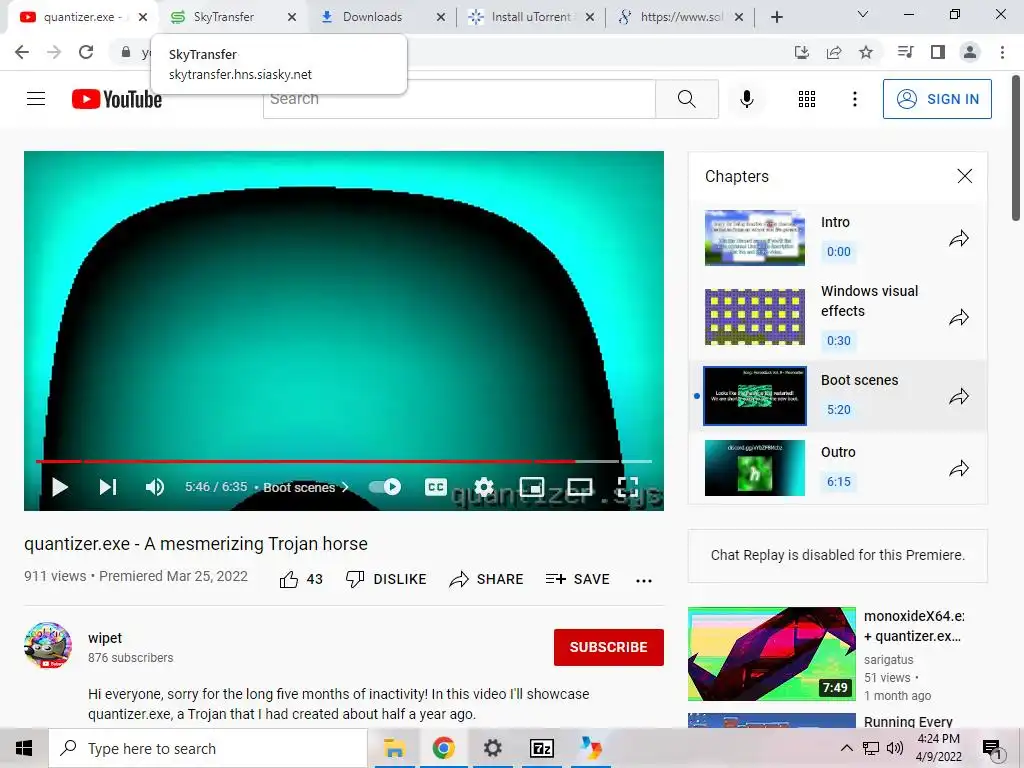1024x768 pixels.
Task: Open the Boot scenes chapter thumbnail
Action: [755, 396]
